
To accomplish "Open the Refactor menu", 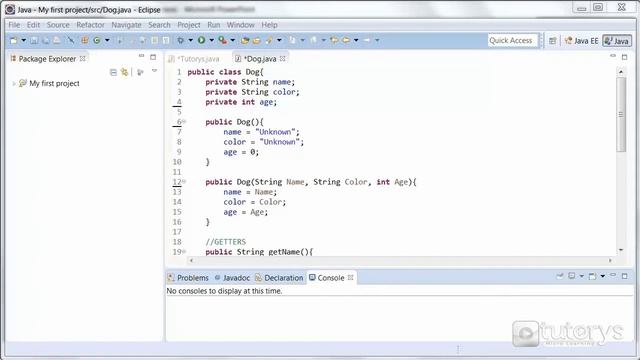I will (90, 25).
